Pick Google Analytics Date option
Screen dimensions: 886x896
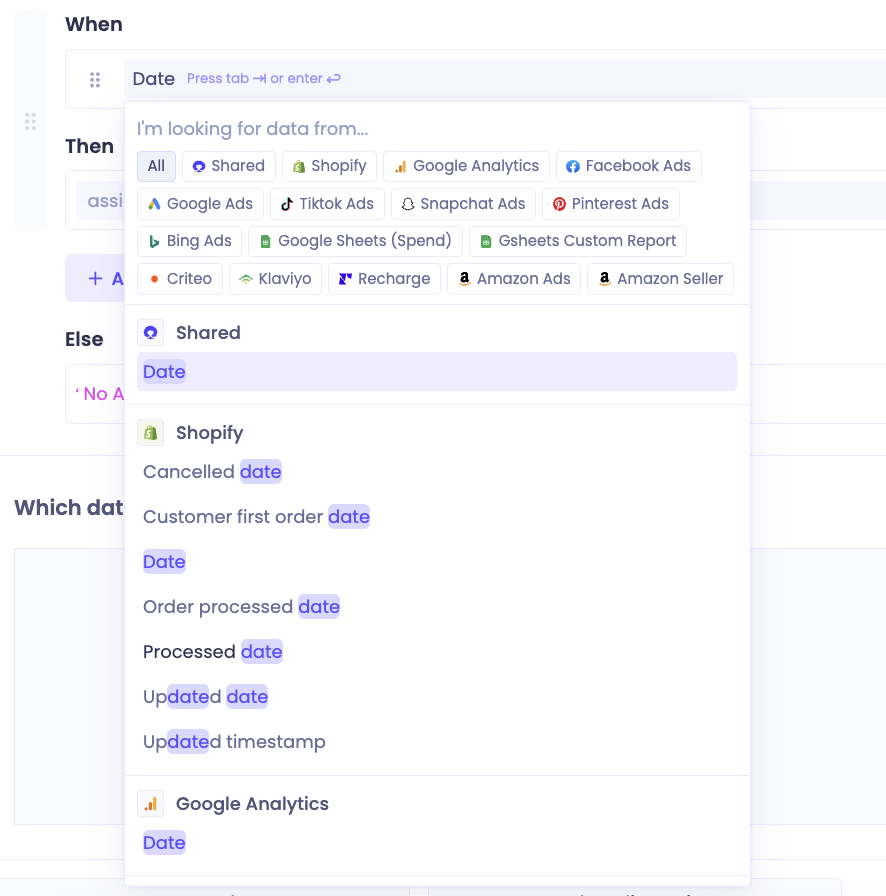point(164,843)
